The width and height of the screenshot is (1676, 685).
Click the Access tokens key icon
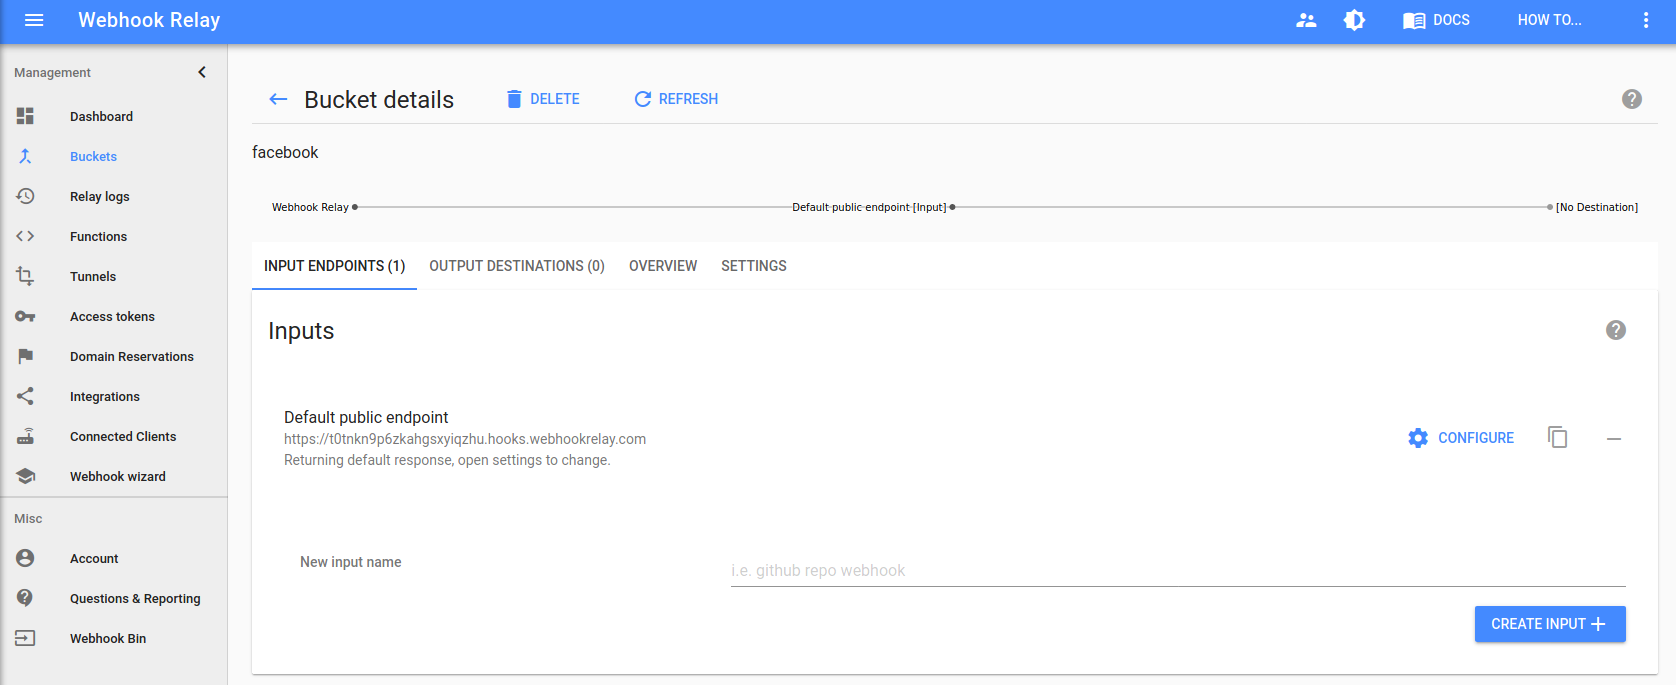25,316
